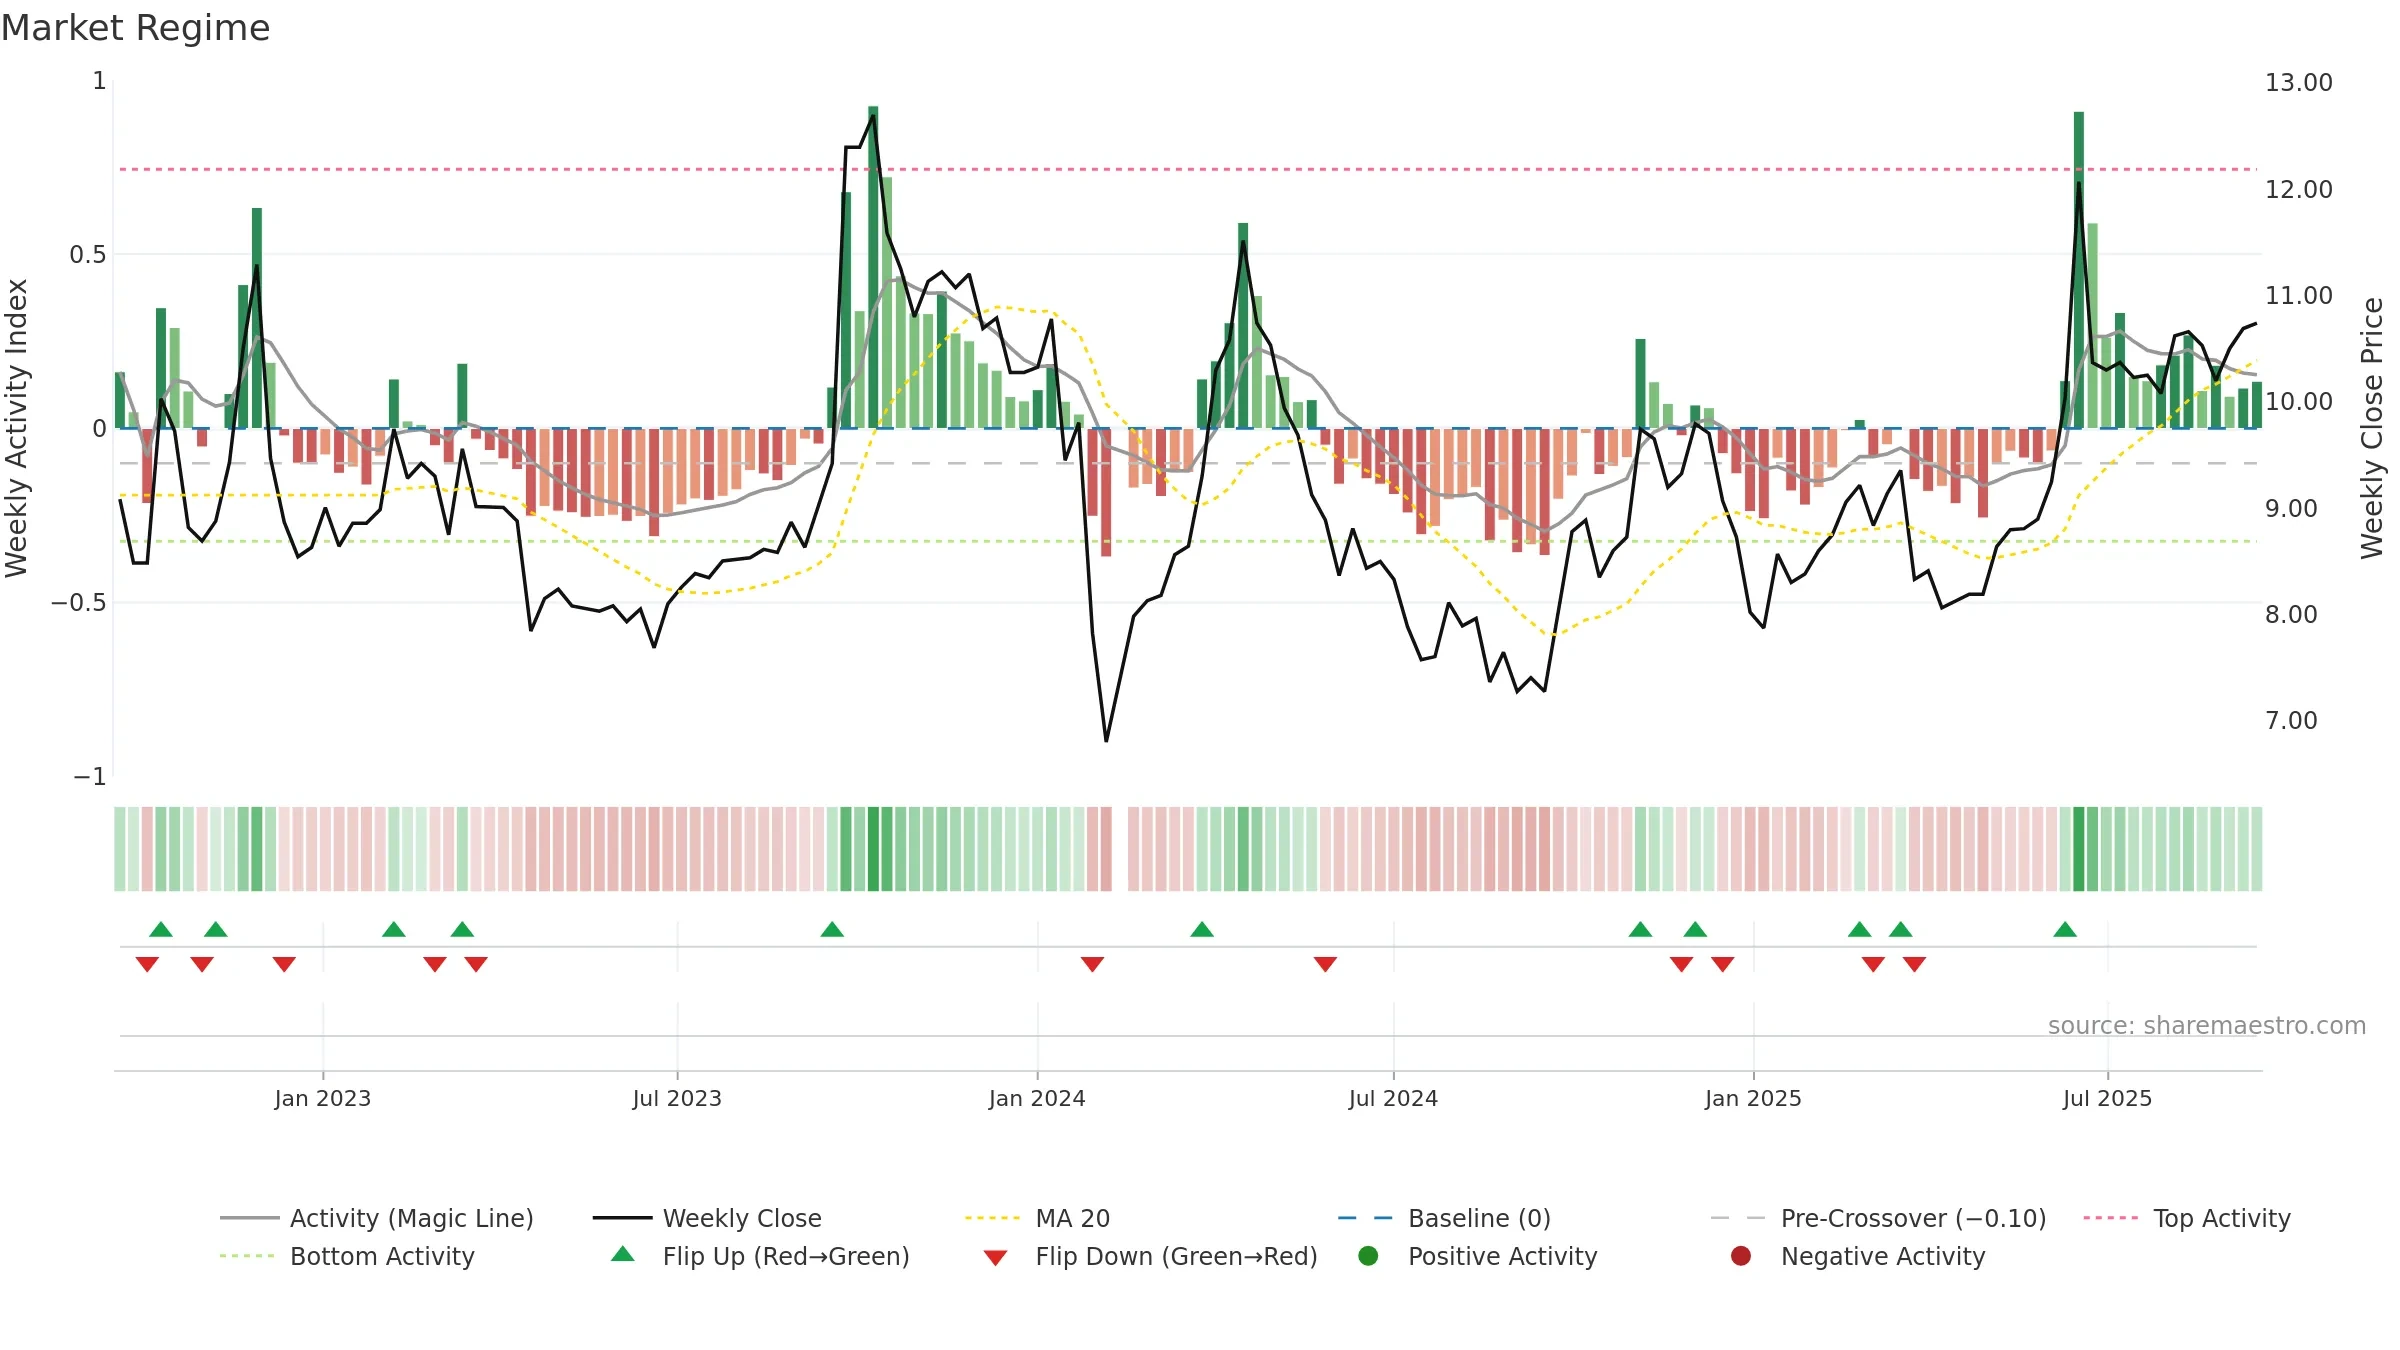Click the red Flip Down marker just after Jan 2024
The image size is (2400, 1350).
pos(1092,964)
